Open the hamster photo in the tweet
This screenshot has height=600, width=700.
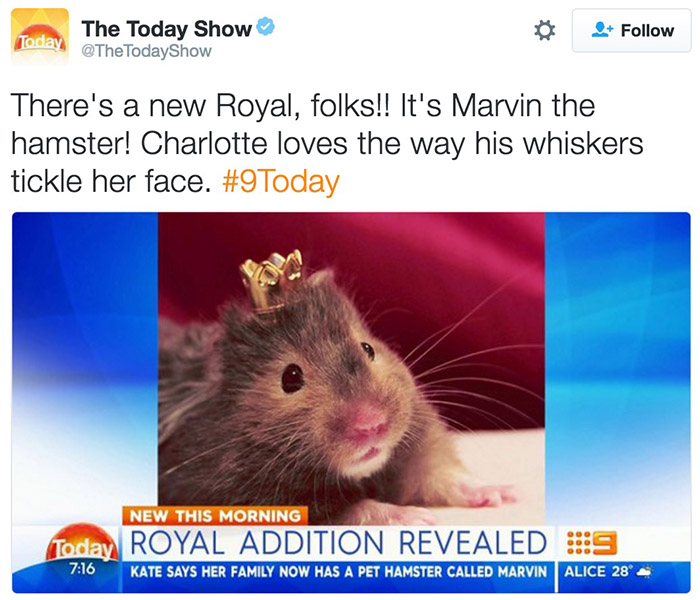click(x=351, y=402)
